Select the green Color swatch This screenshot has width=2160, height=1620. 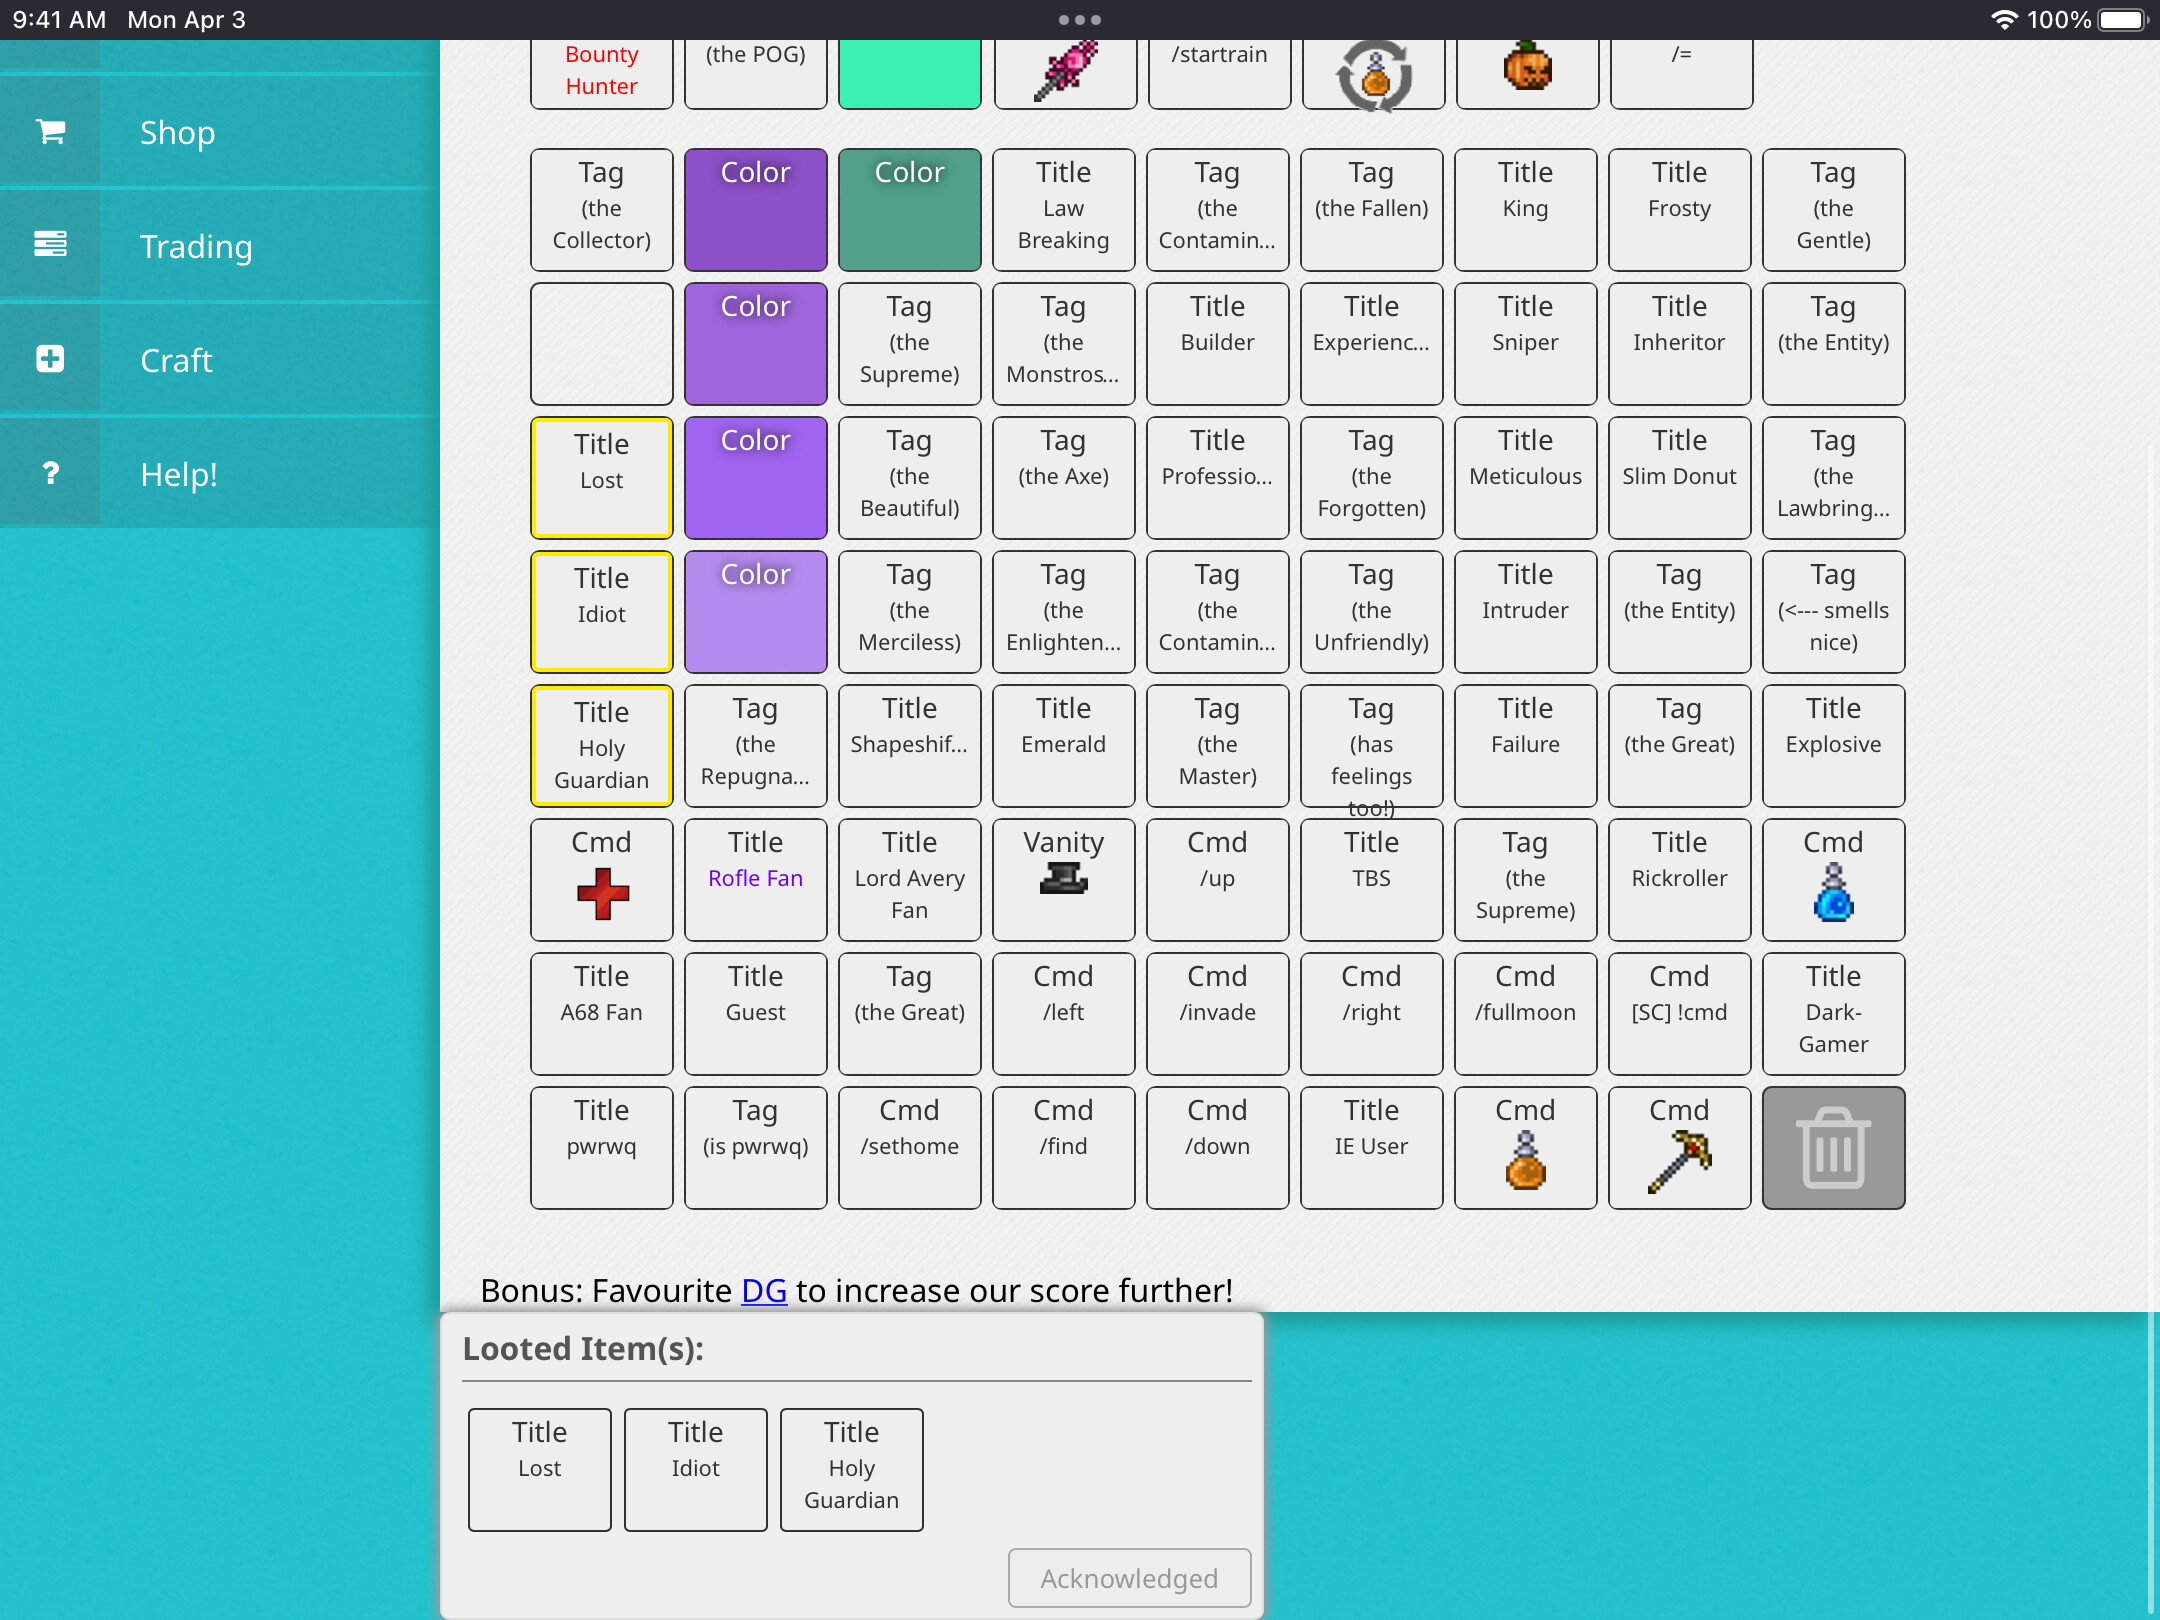(x=909, y=210)
